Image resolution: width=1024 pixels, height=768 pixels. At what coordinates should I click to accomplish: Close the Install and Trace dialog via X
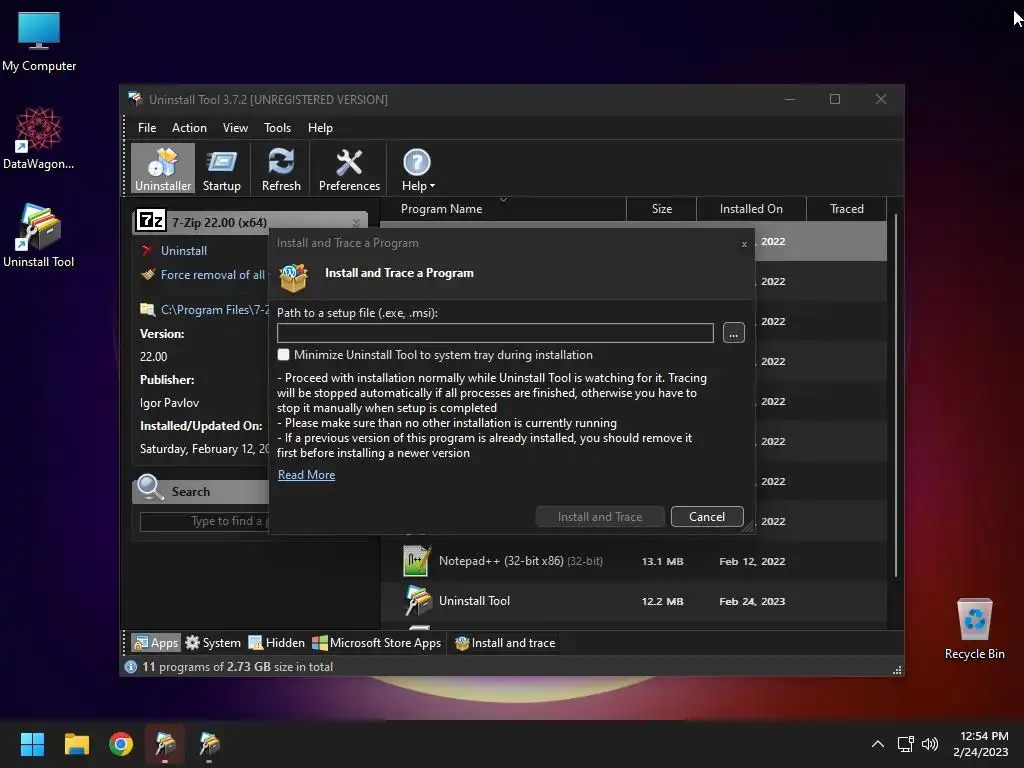pos(744,244)
